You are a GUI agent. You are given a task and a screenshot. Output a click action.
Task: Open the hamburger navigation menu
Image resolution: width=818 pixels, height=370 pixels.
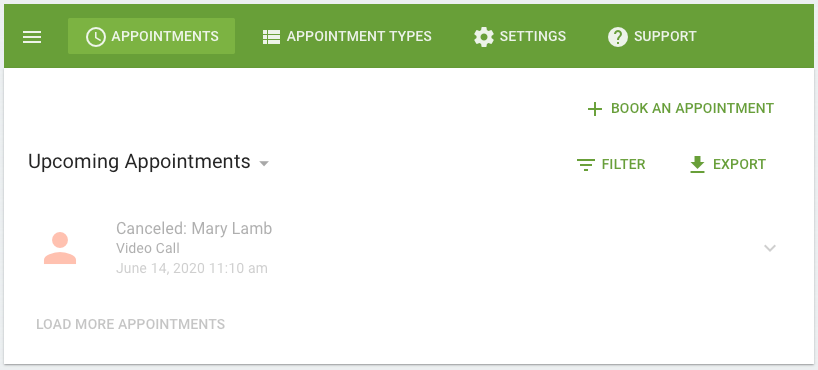(x=32, y=37)
